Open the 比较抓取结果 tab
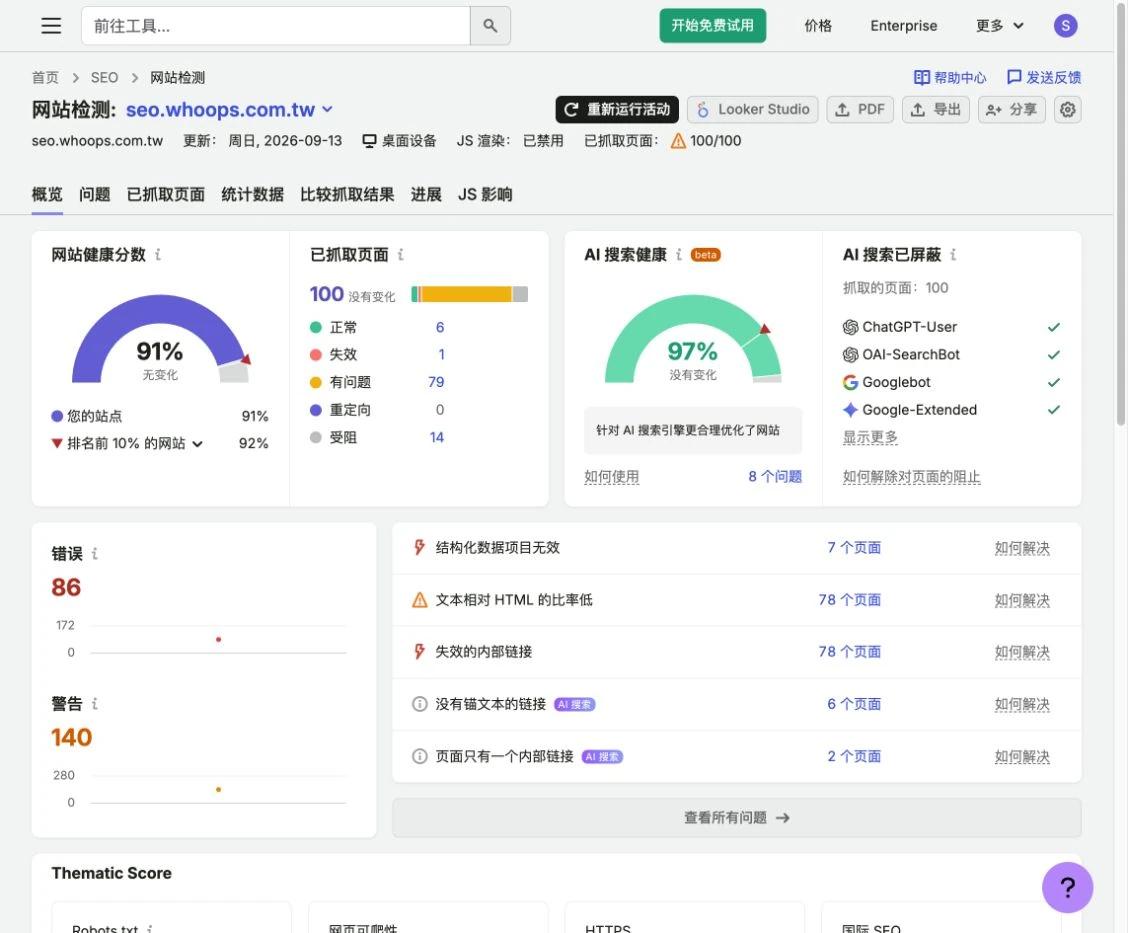1128x933 pixels. [x=347, y=194]
